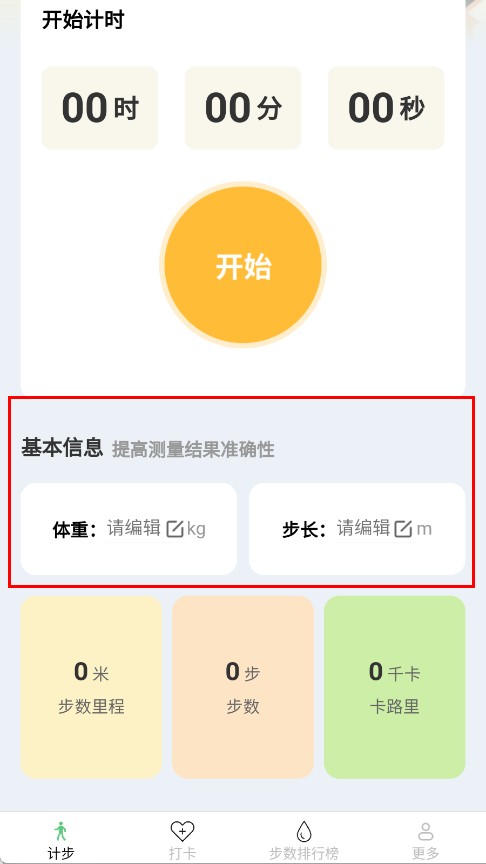Click the 提高测量结果准确性 hint text
This screenshot has height=864, width=486.
[x=193, y=450]
